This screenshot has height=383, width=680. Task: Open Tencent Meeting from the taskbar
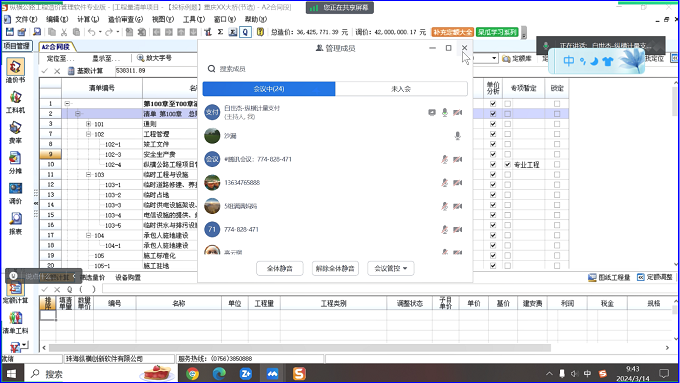pos(272,373)
